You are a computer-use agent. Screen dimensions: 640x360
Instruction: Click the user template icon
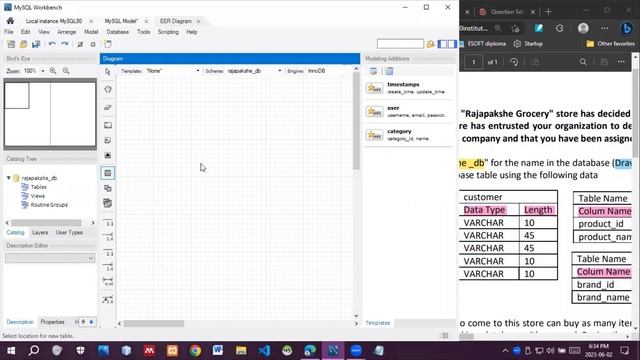click(x=374, y=111)
